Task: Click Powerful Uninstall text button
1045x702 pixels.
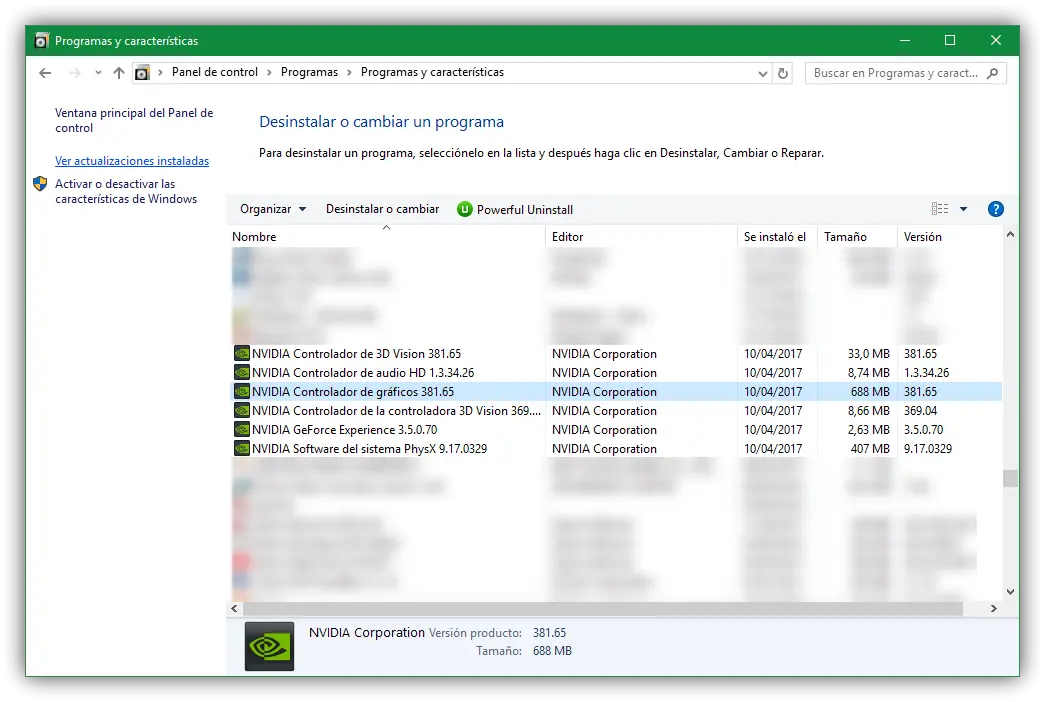Action: (x=524, y=210)
